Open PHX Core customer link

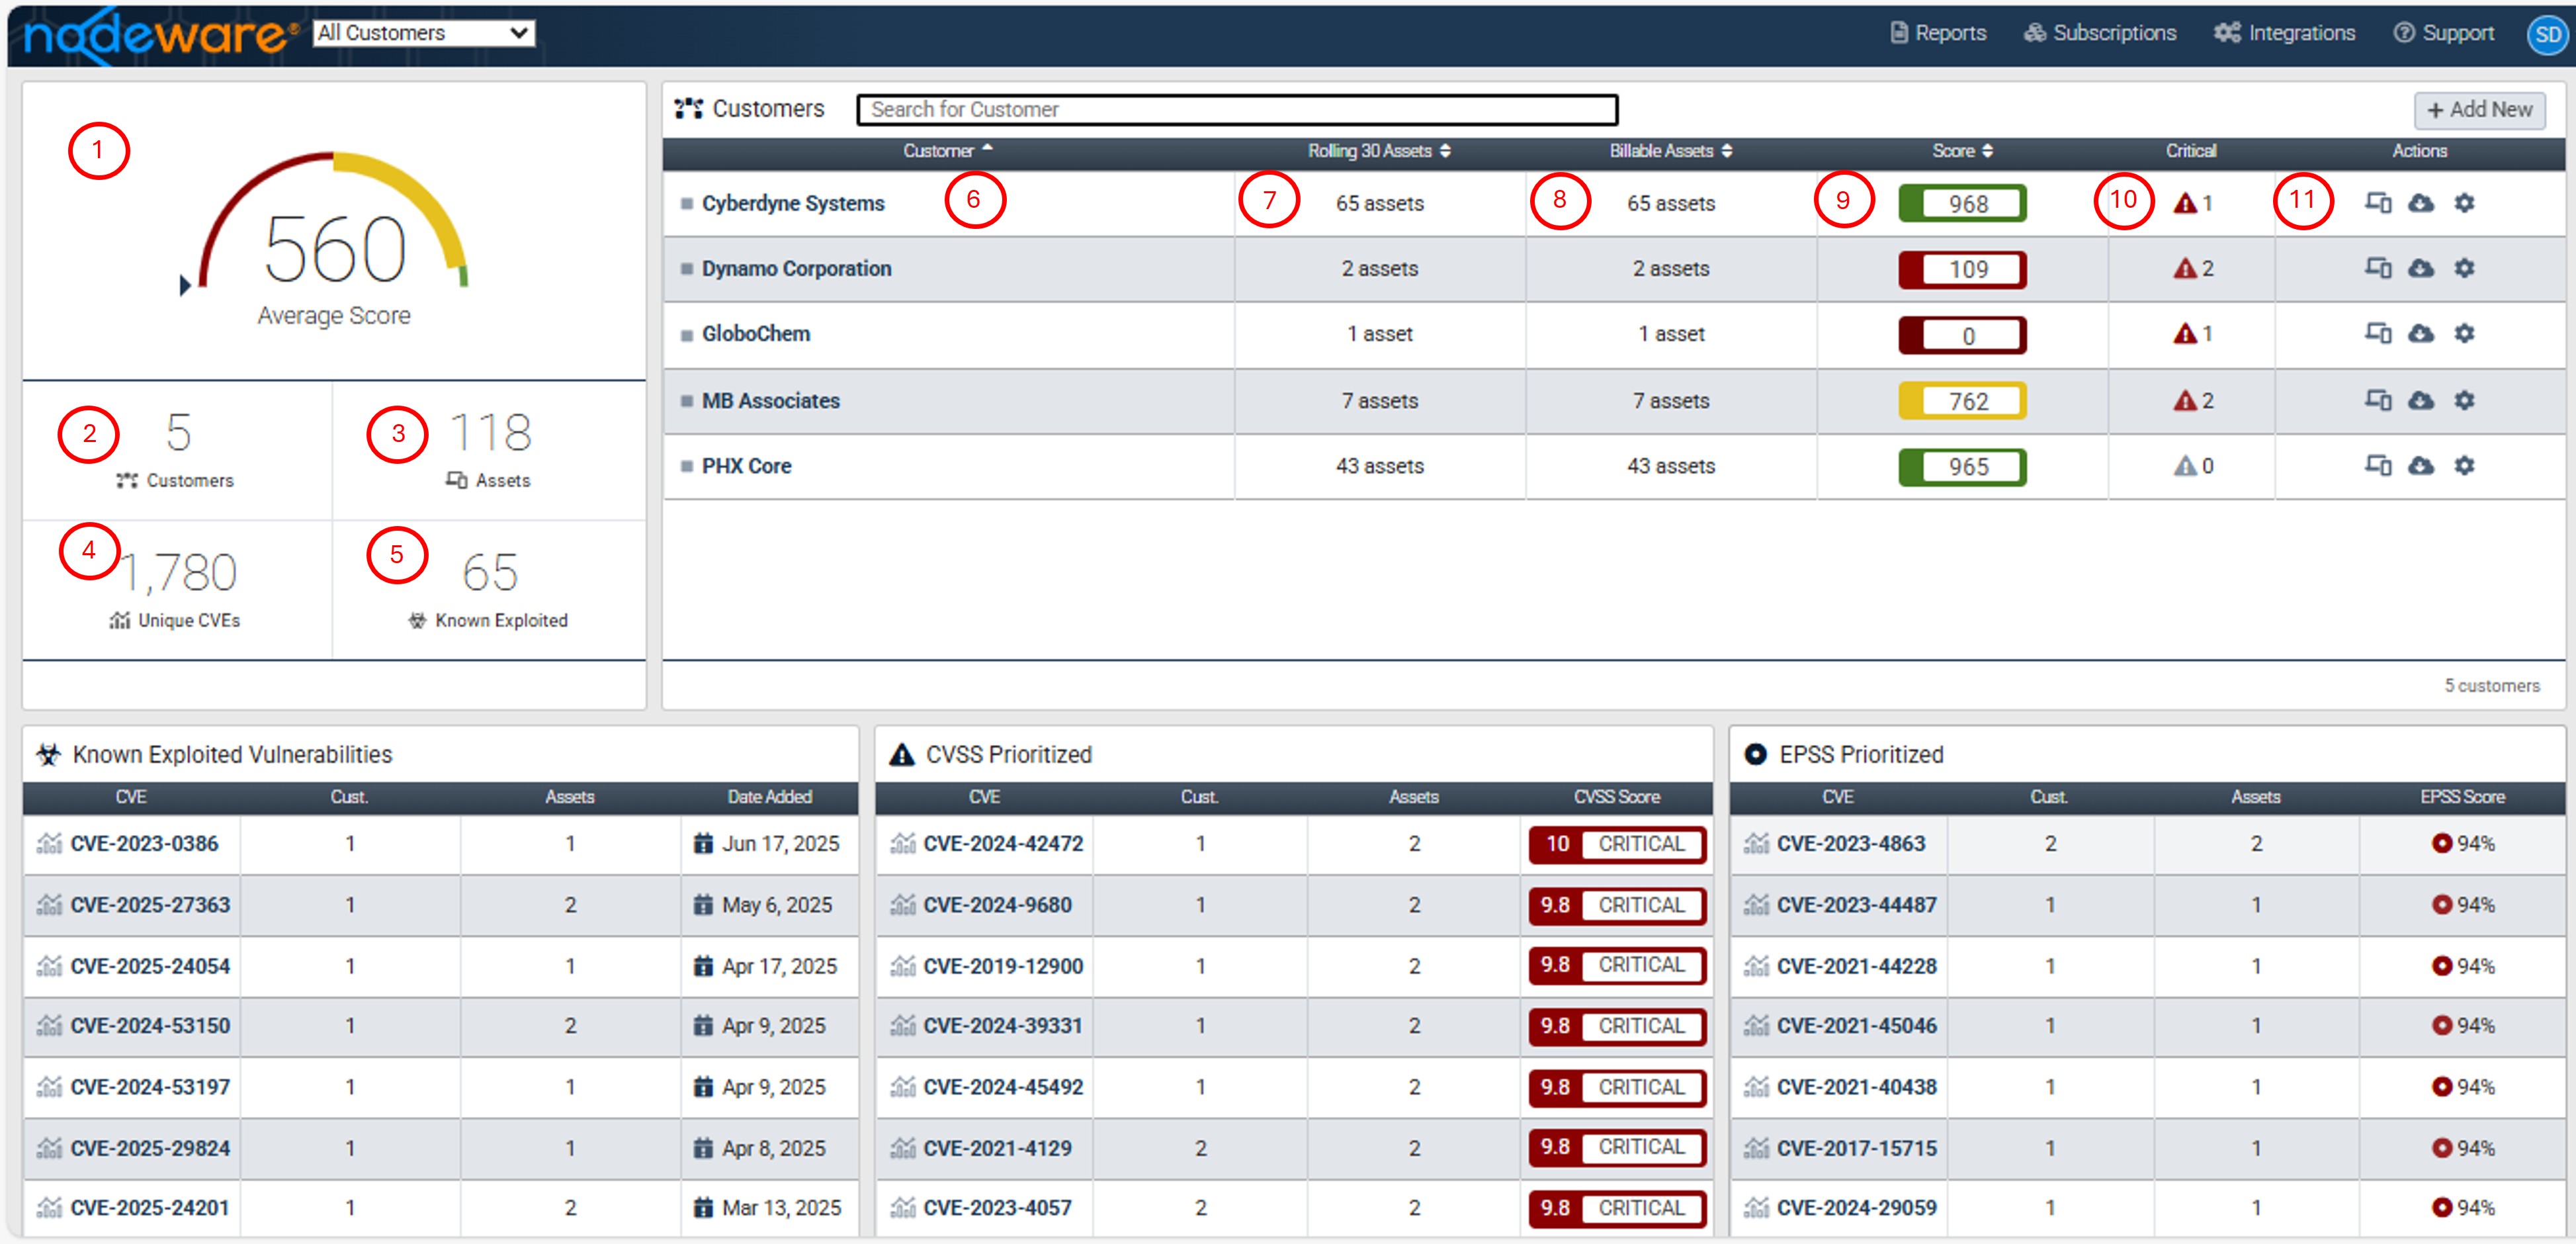[x=746, y=465]
